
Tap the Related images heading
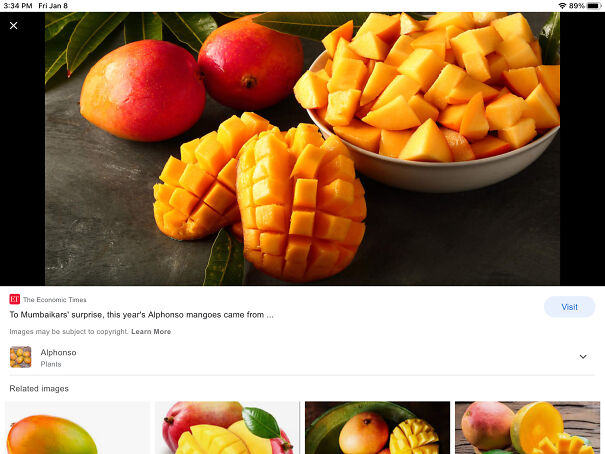[x=39, y=389]
